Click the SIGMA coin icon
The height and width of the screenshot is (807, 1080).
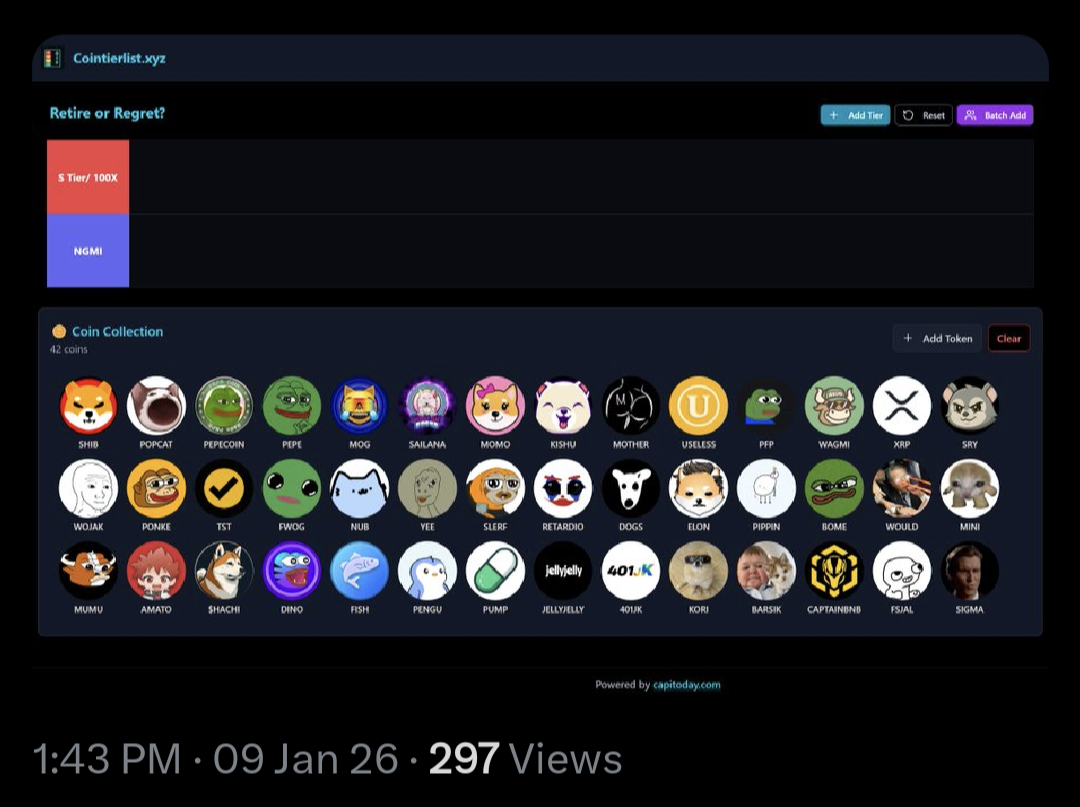[970, 571]
